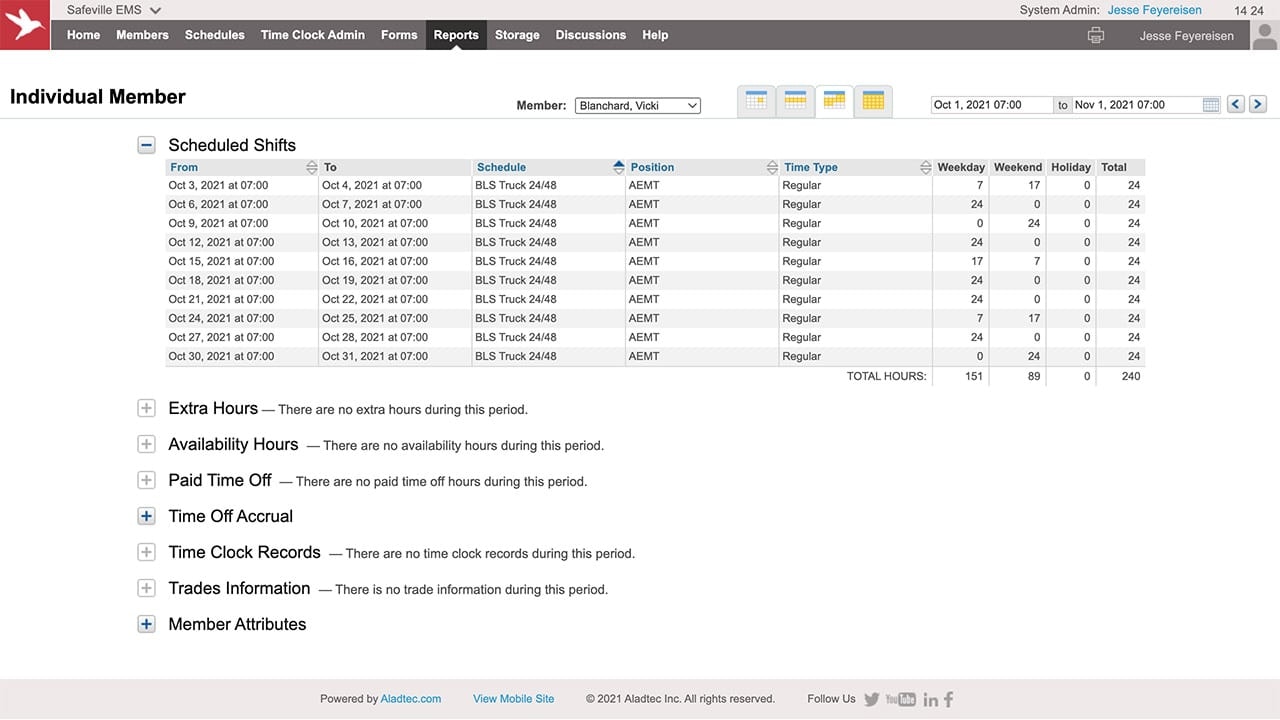Select the Oct 15, 2021 at 07:00 row
Viewport: 1280px width, 720px height.
(655, 261)
